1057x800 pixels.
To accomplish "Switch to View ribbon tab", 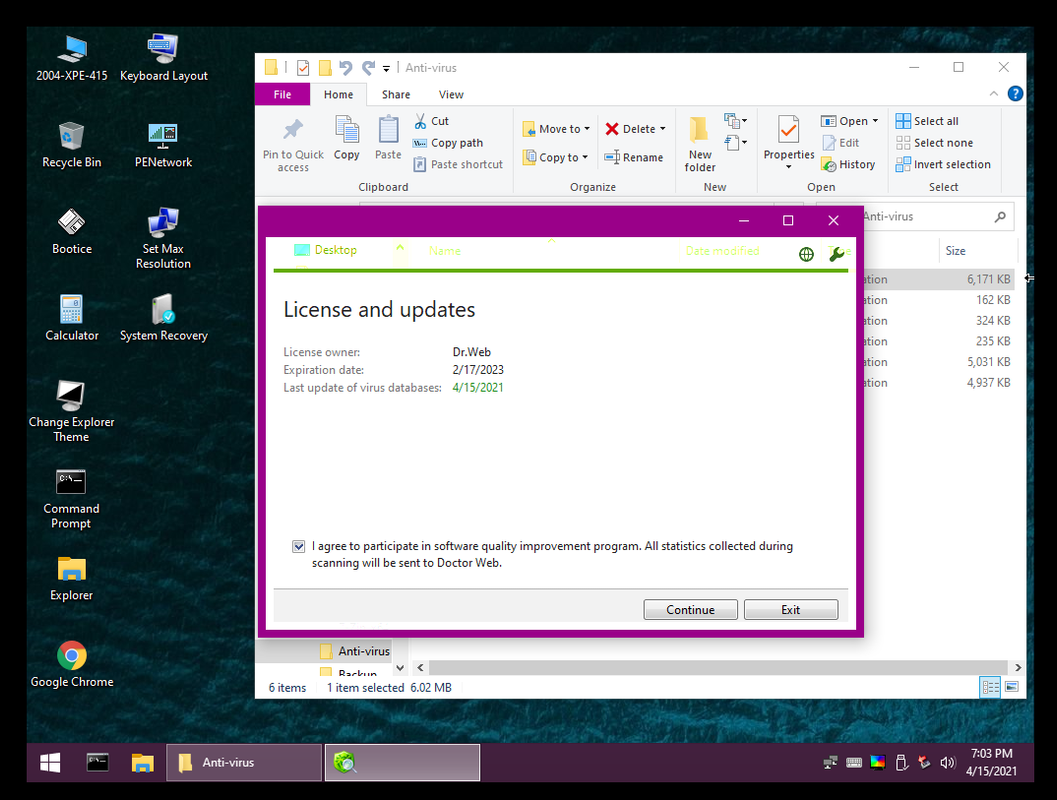I will pyautogui.click(x=451, y=94).
